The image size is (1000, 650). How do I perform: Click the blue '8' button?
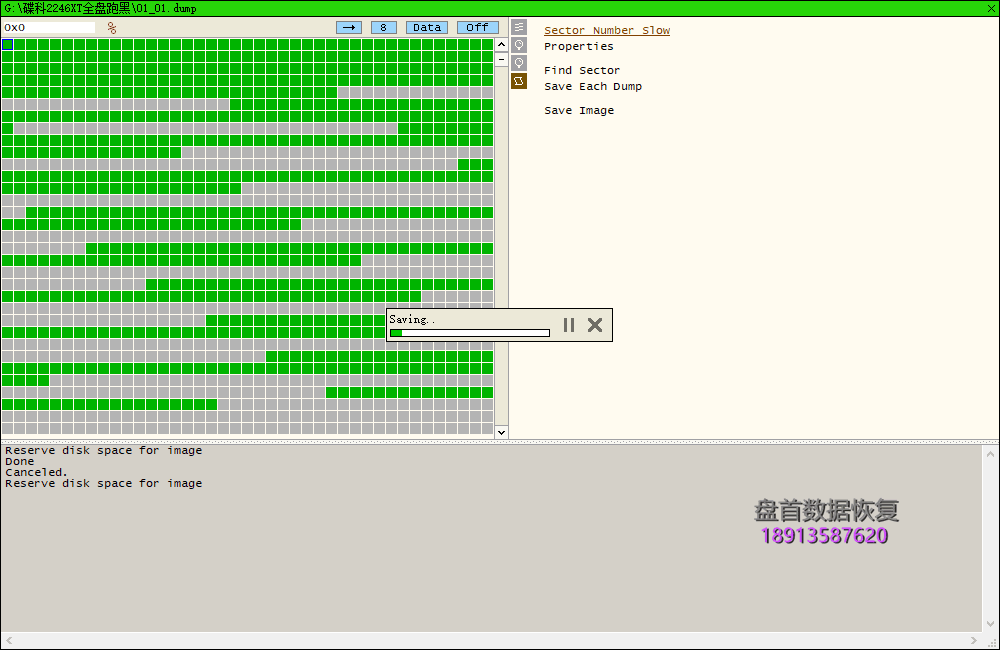coord(383,27)
